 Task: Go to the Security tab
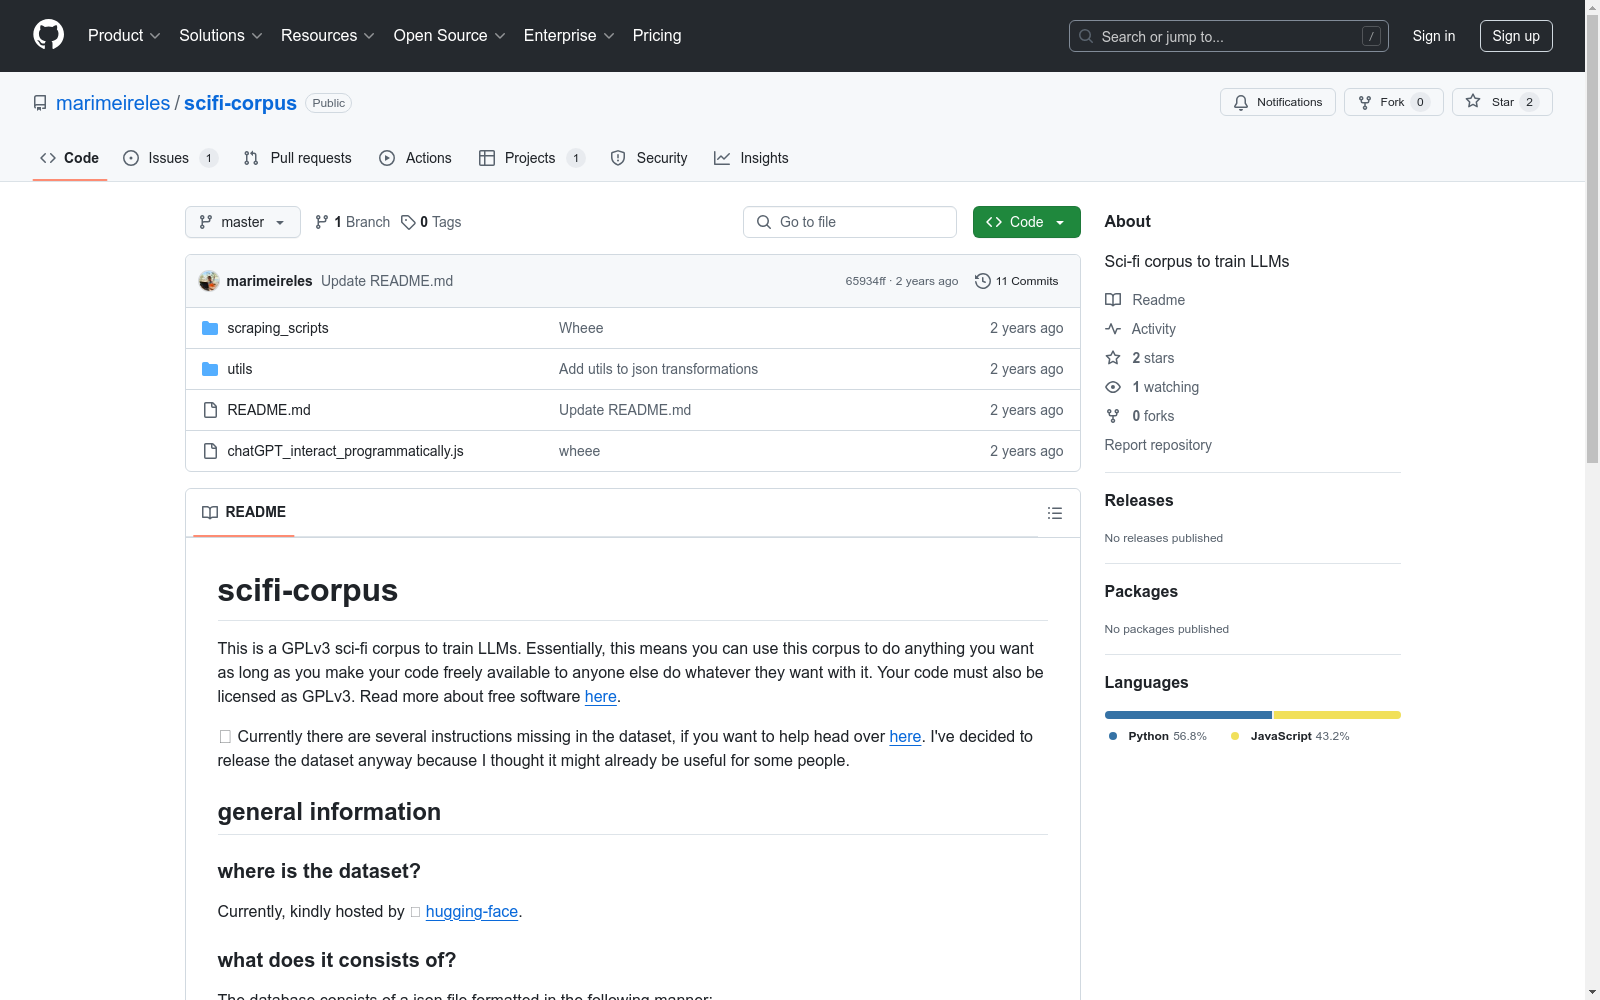[x=649, y=158]
